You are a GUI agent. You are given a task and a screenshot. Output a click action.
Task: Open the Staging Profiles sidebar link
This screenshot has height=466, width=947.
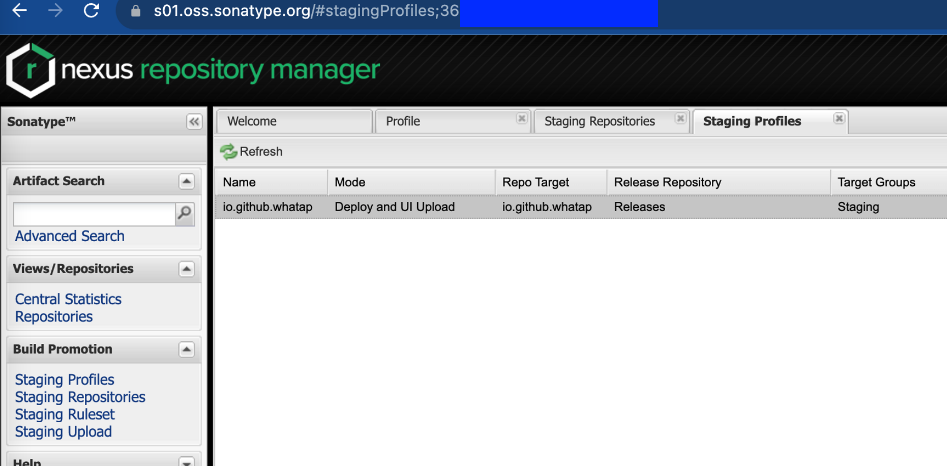pos(65,380)
